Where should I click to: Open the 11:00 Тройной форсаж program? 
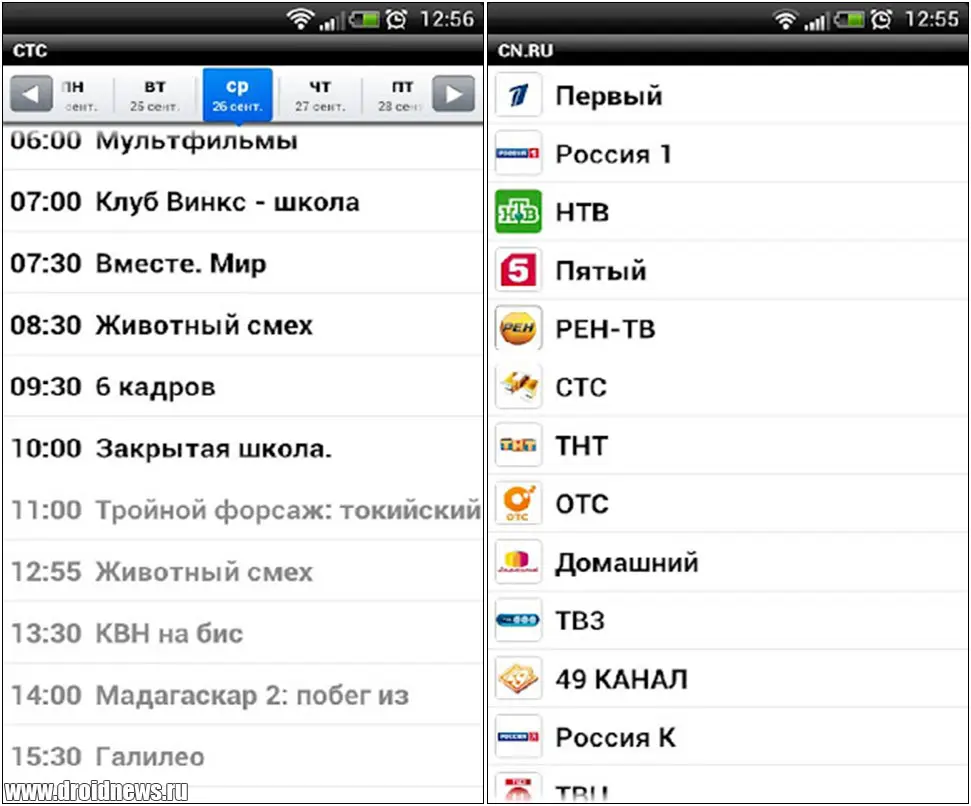point(243,510)
